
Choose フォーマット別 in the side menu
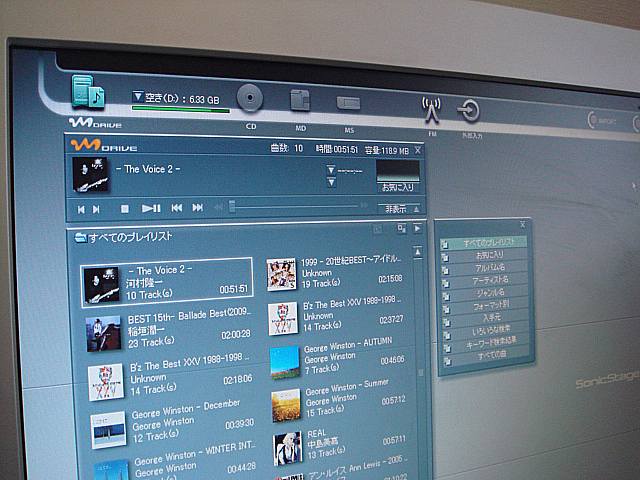coord(486,305)
